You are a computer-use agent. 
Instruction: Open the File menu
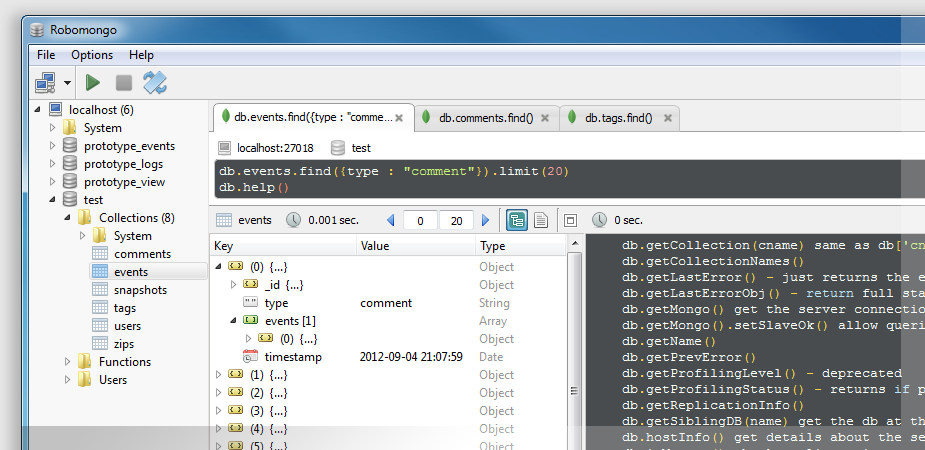point(46,55)
